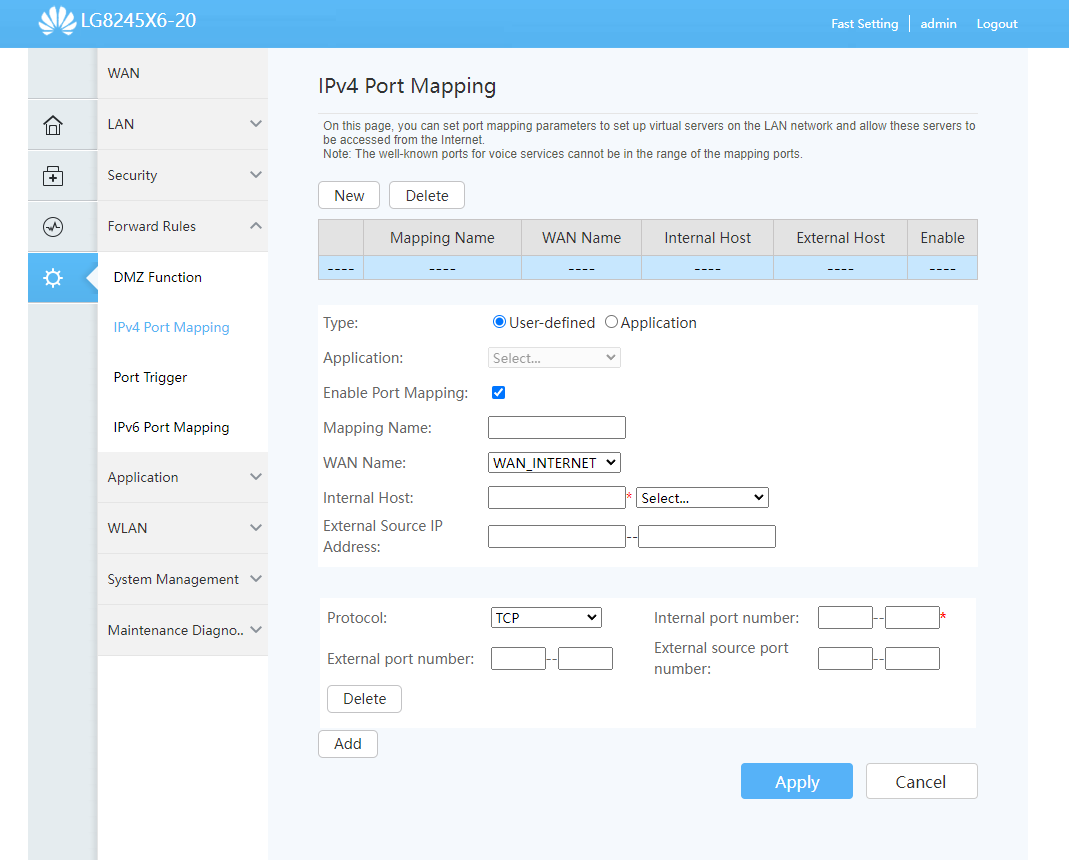Select the gear settings sidebar icon

pos(53,278)
